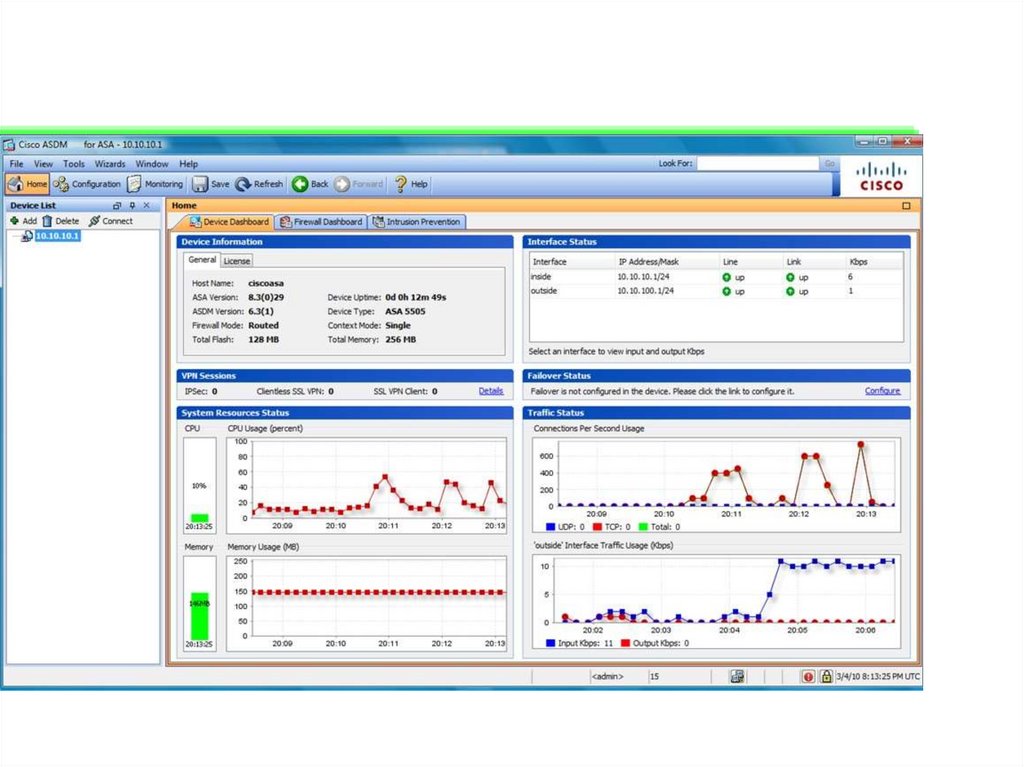
Task: Open the View menu
Action: 43,164
